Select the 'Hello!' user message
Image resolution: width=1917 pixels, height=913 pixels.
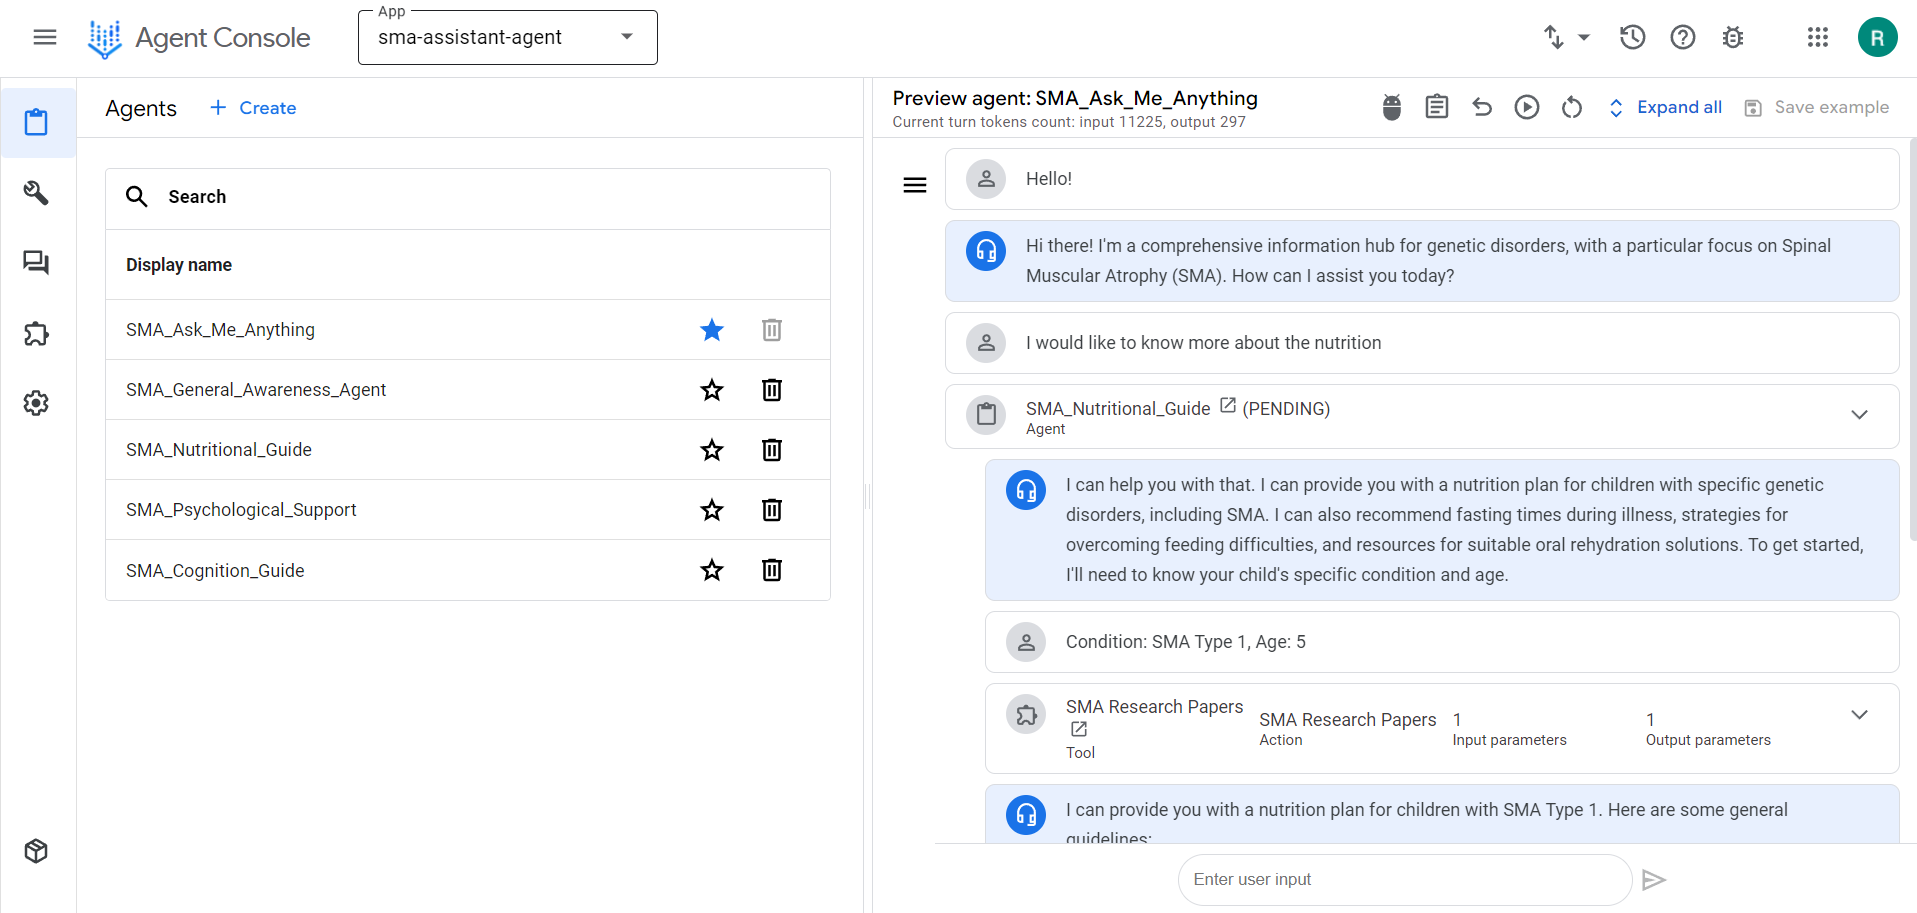[x=1422, y=179]
